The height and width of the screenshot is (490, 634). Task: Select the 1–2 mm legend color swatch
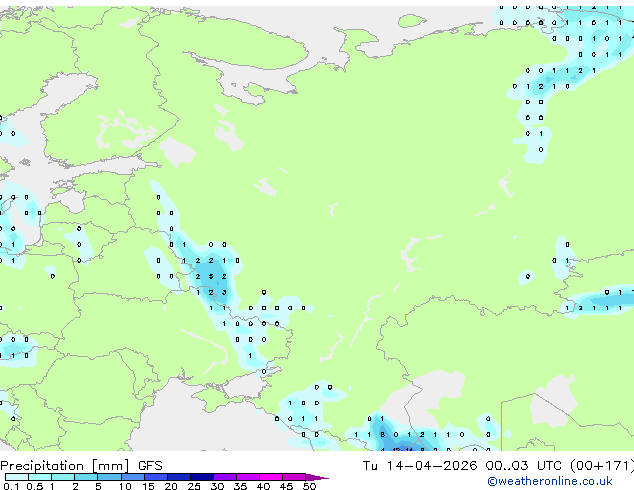63,477
